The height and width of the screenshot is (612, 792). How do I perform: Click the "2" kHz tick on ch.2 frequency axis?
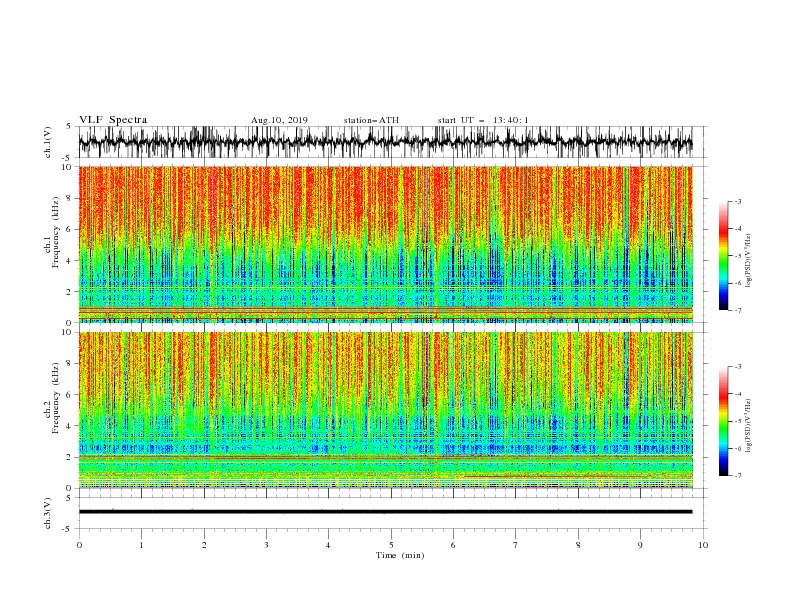point(70,457)
